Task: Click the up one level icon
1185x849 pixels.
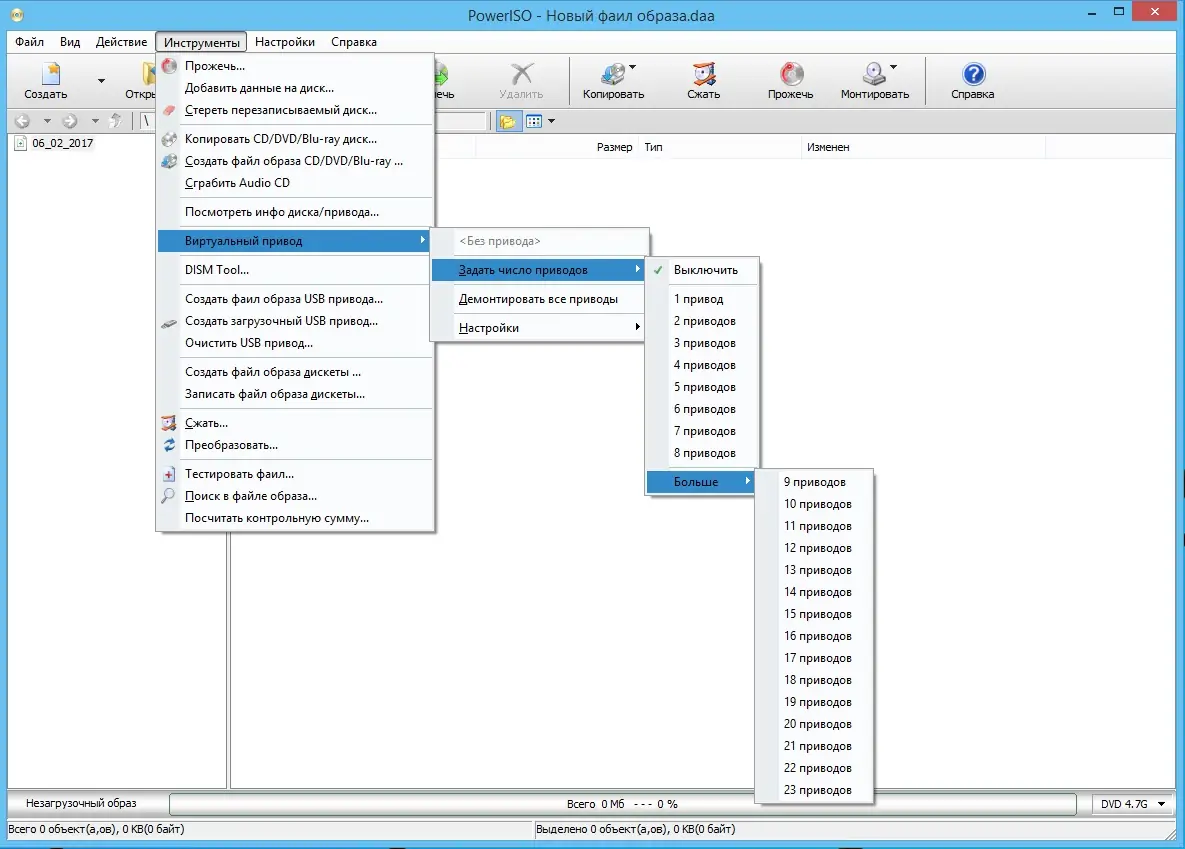Action: pyautogui.click(x=116, y=121)
